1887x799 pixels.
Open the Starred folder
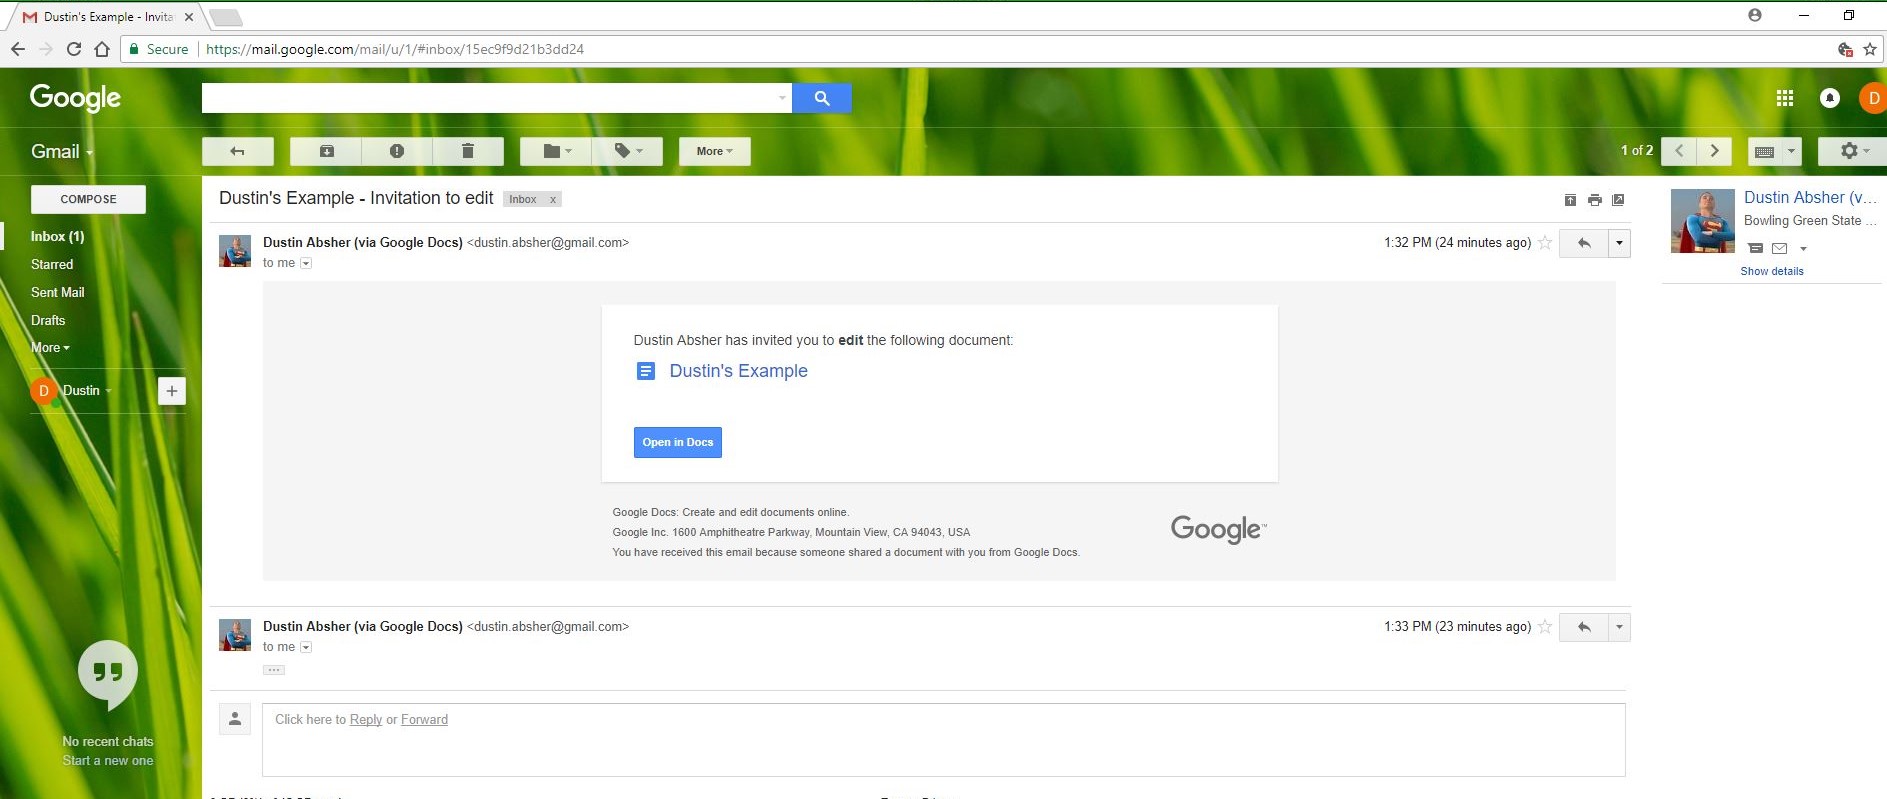(x=52, y=264)
